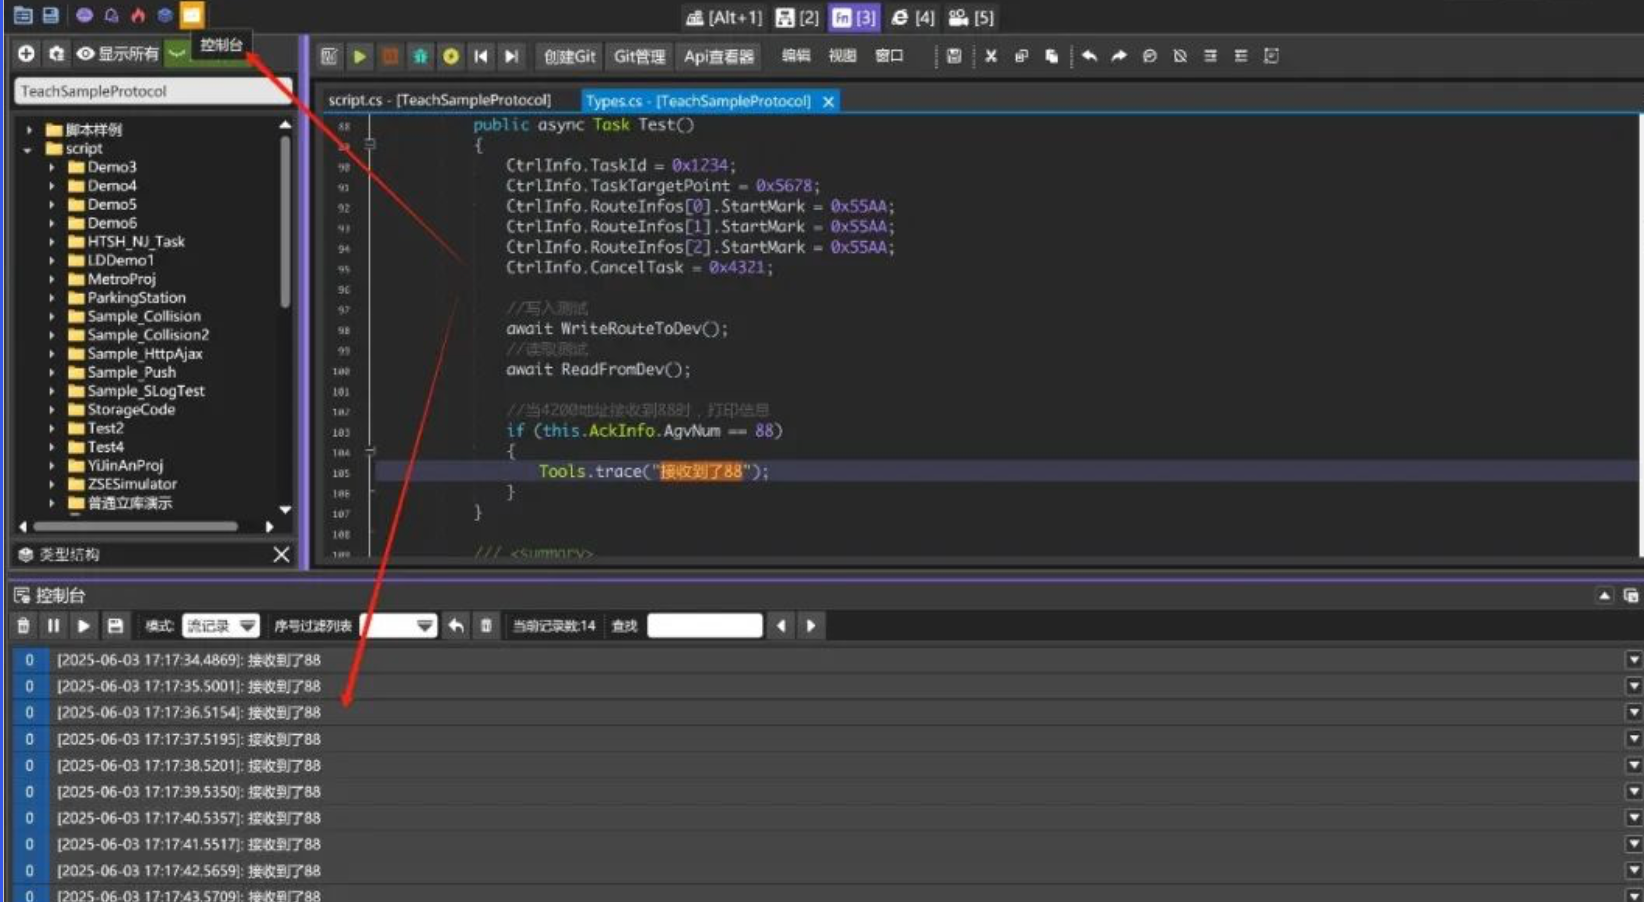The image size is (1644, 902).
Task: Open the 序号过滤列表 filter dropdown
Action: 398,626
